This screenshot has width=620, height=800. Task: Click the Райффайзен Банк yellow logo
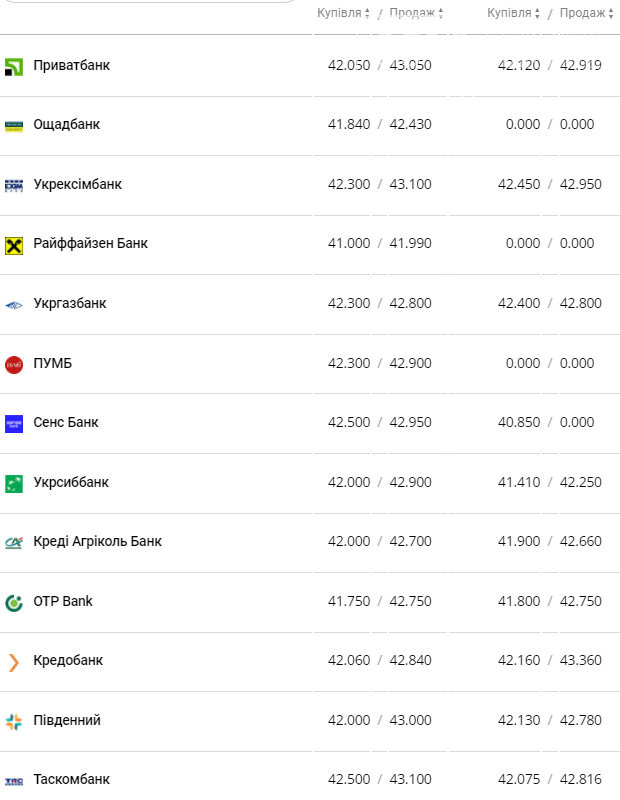tap(14, 245)
